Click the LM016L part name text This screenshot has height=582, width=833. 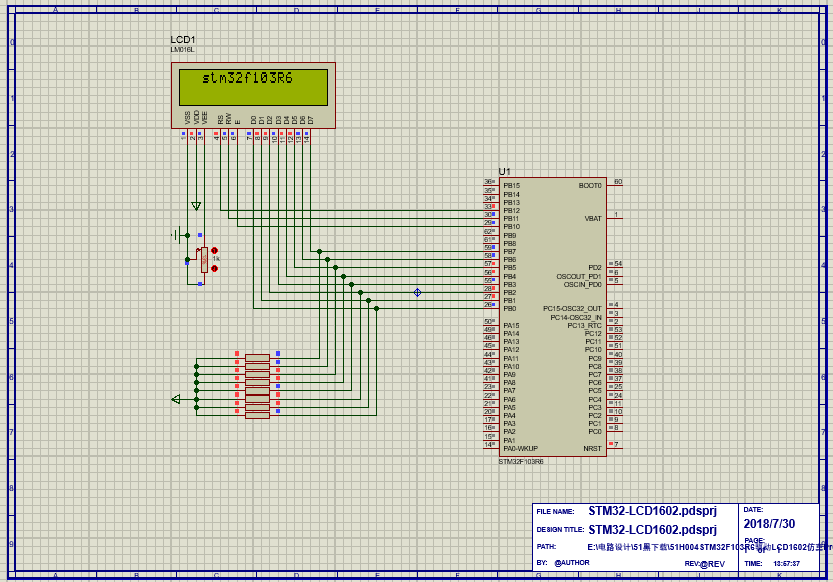(182, 50)
